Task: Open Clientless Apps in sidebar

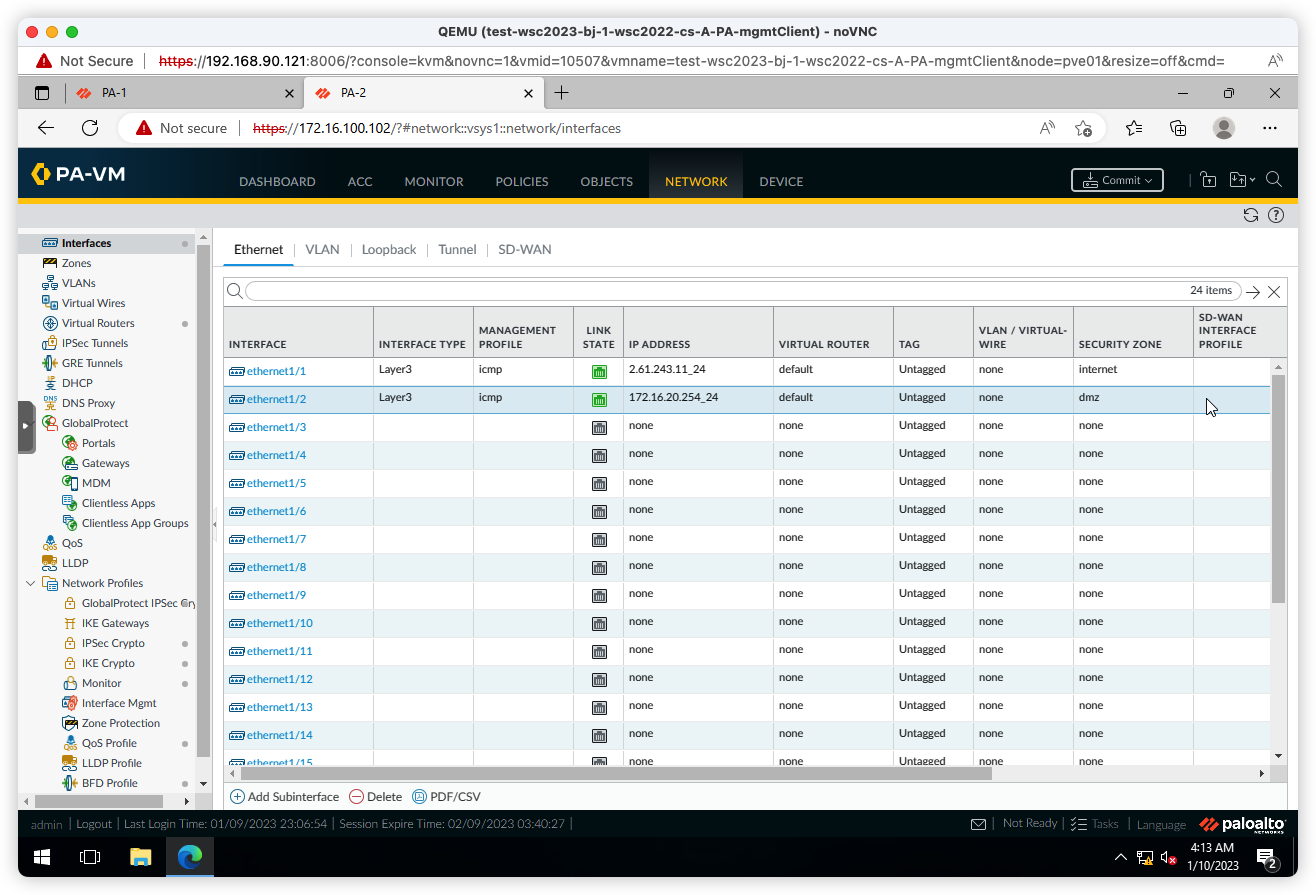Action: [109, 503]
